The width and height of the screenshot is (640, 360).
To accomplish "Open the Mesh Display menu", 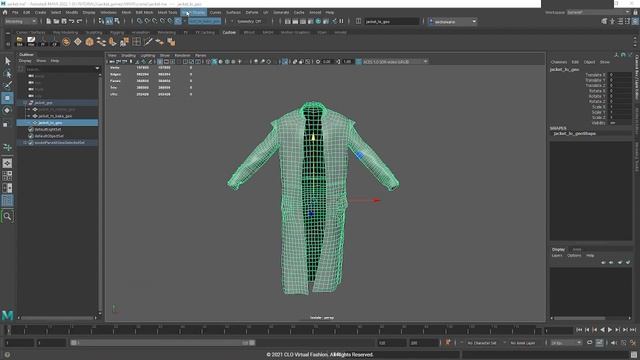I will [x=193, y=13].
